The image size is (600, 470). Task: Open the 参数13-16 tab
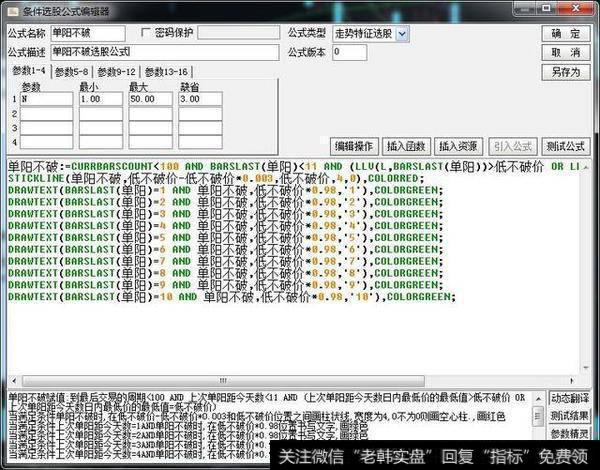(x=166, y=72)
